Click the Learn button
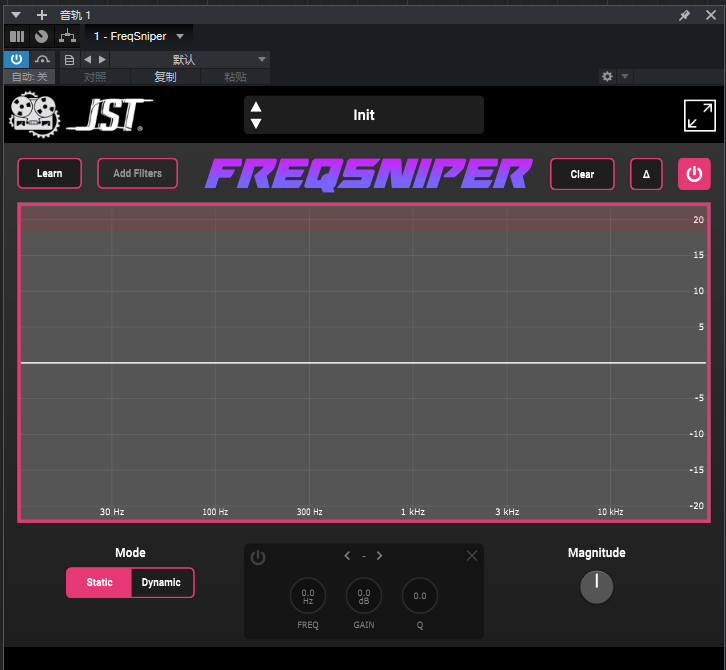This screenshot has height=670, width=726. (x=50, y=173)
